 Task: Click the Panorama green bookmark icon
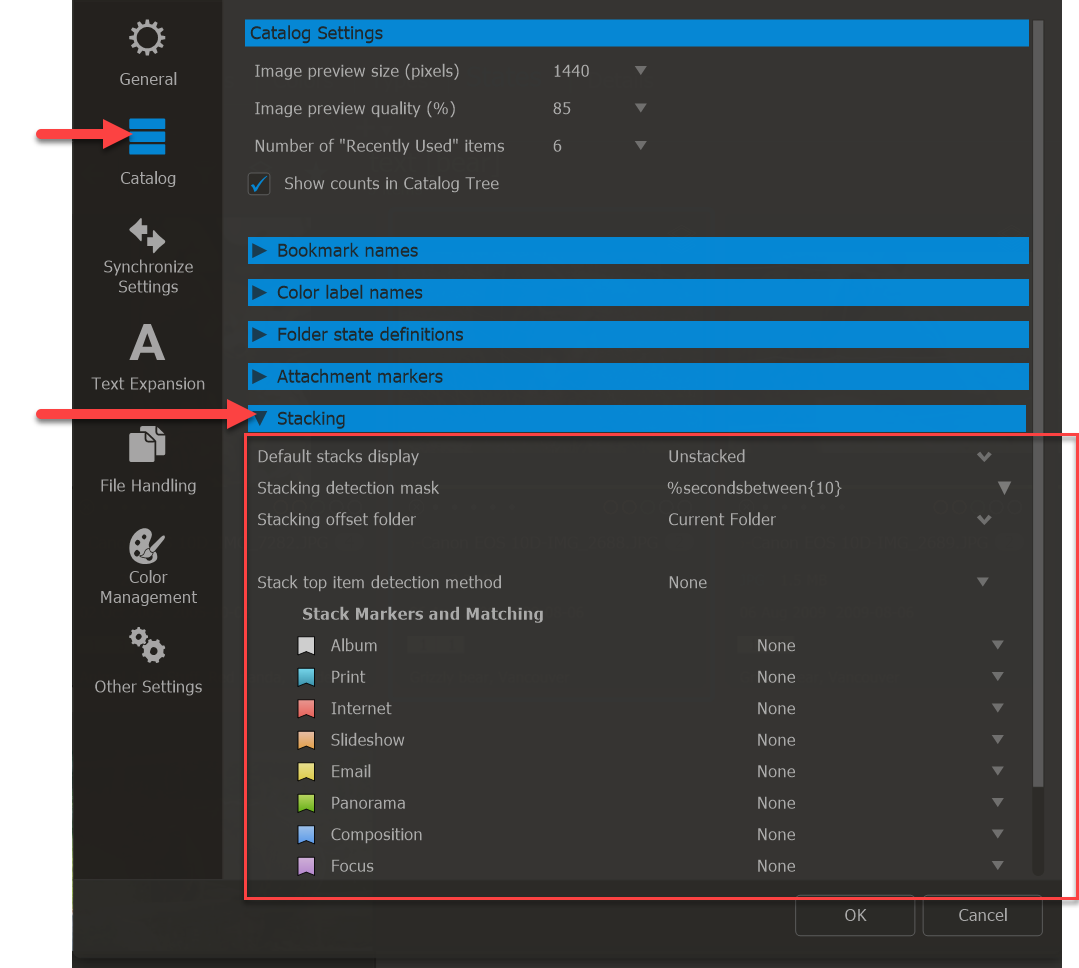(x=306, y=803)
